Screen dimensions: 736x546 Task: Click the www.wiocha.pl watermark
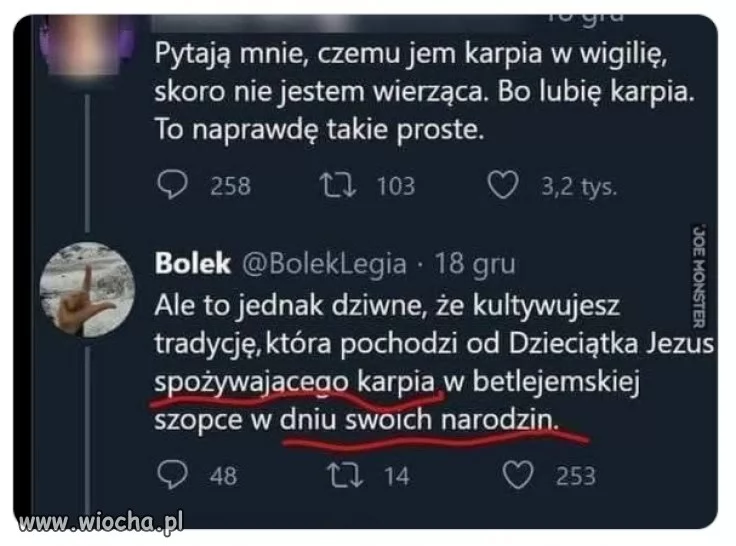pyautogui.click(x=95, y=523)
